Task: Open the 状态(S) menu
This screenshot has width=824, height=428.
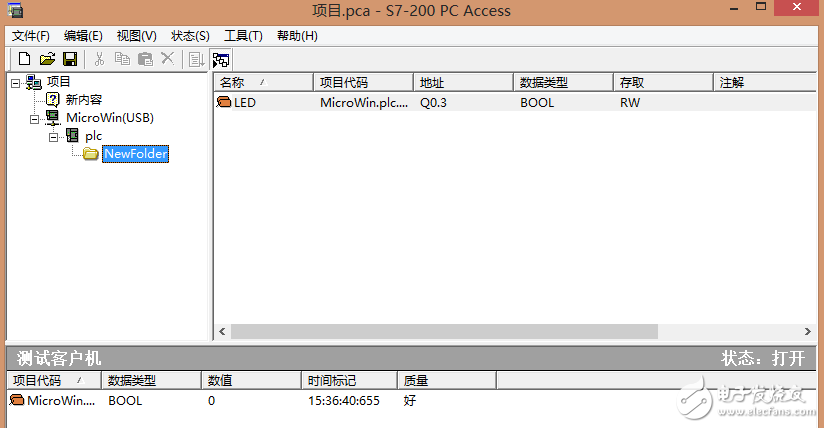Action: click(190, 36)
